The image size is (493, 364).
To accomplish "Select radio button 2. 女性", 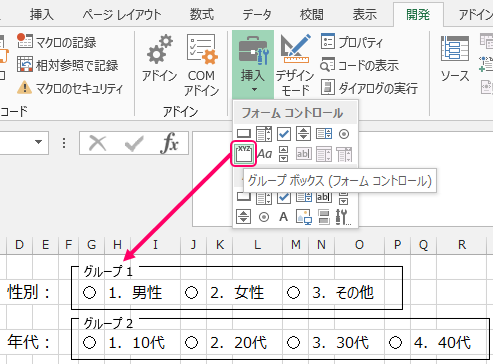I will [x=191, y=292].
